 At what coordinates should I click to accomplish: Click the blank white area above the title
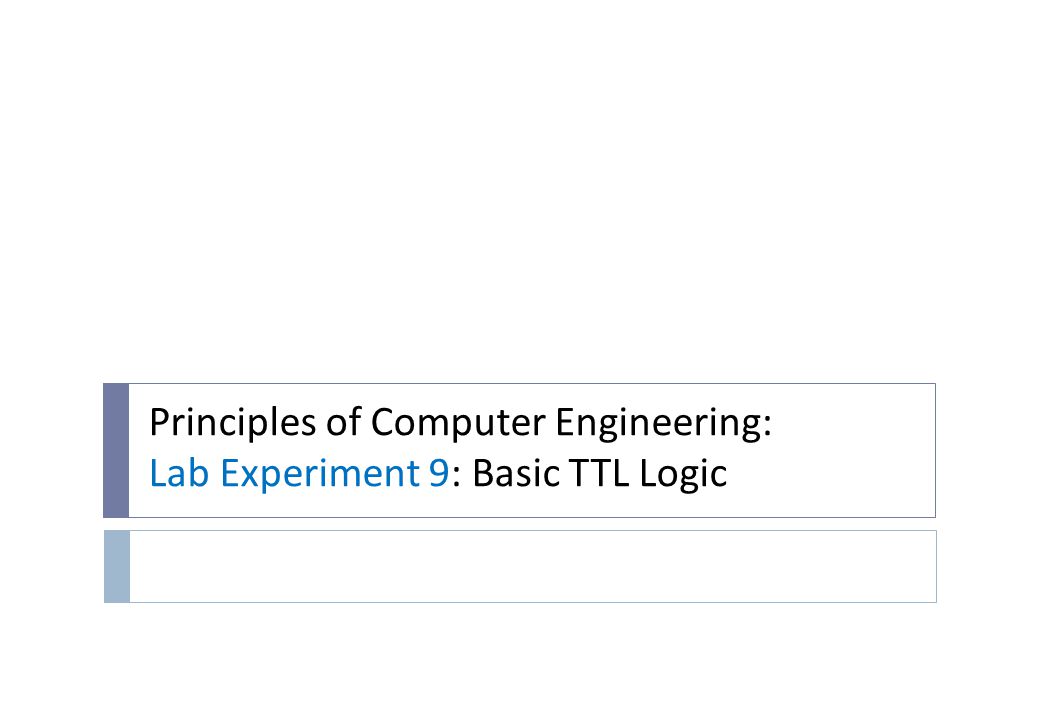point(520,192)
